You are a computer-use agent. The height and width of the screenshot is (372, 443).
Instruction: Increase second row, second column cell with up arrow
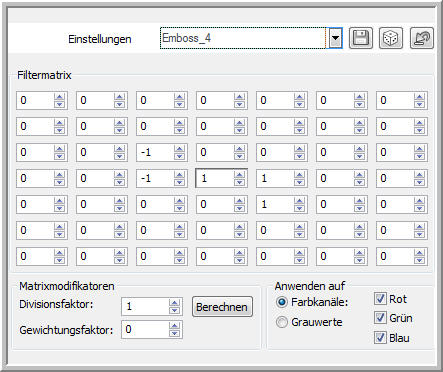click(119, 123)
